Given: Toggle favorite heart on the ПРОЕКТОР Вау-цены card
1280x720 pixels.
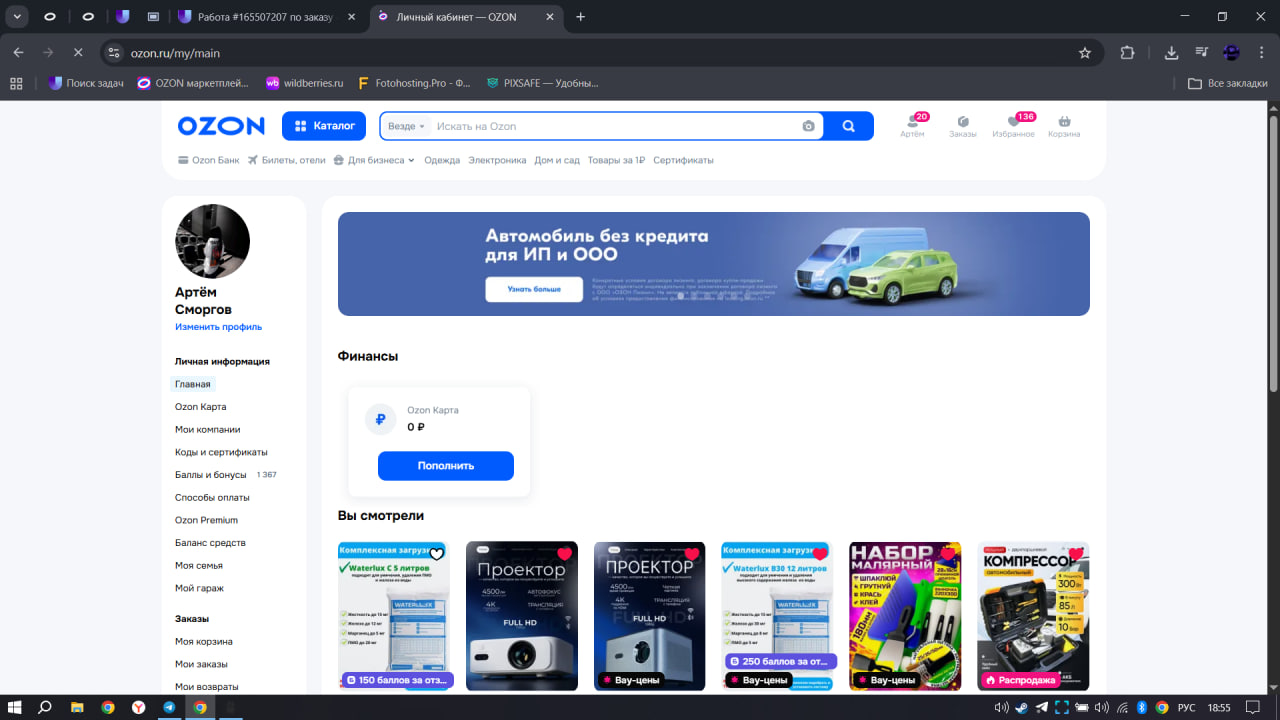Looking at the screenshot, I should click(692, 554).
